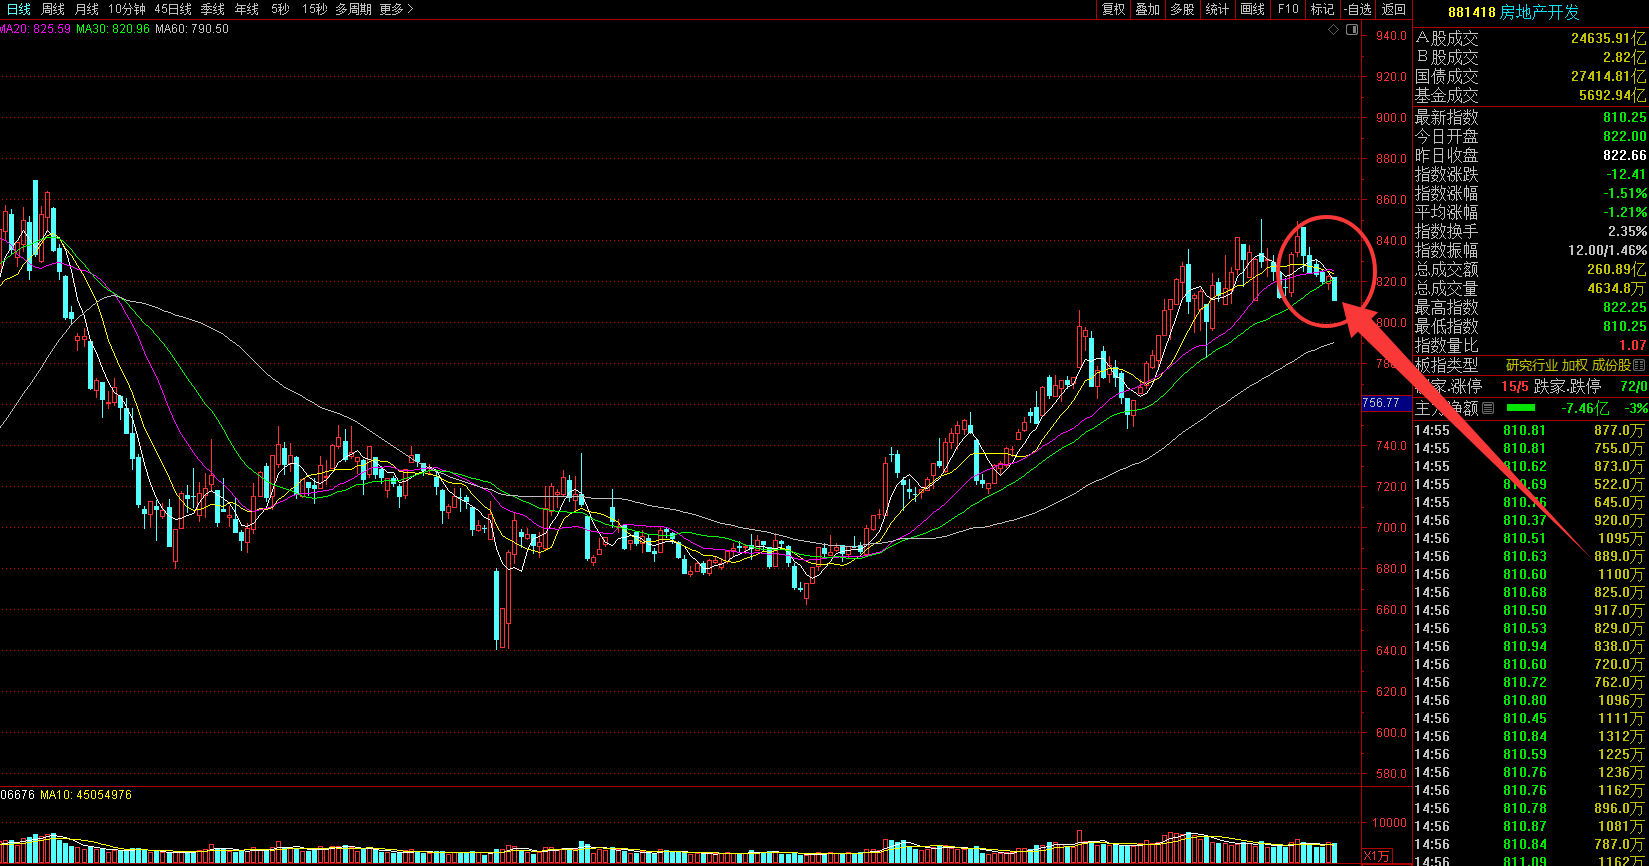Select the 15秒 period tab
Image resolution: width=1649 pixels, height=866 pixels.
(x=314, y=9)
